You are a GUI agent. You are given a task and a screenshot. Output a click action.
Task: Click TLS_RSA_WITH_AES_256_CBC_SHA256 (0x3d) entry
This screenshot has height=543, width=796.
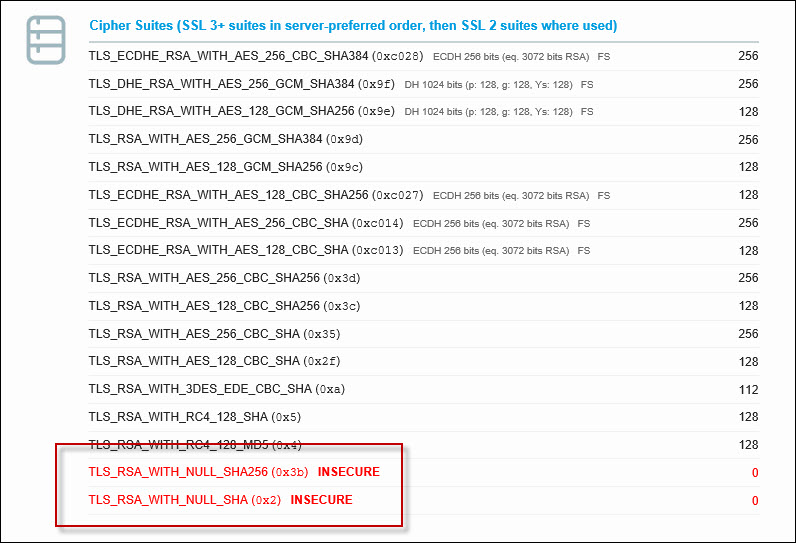pos(224,278)
